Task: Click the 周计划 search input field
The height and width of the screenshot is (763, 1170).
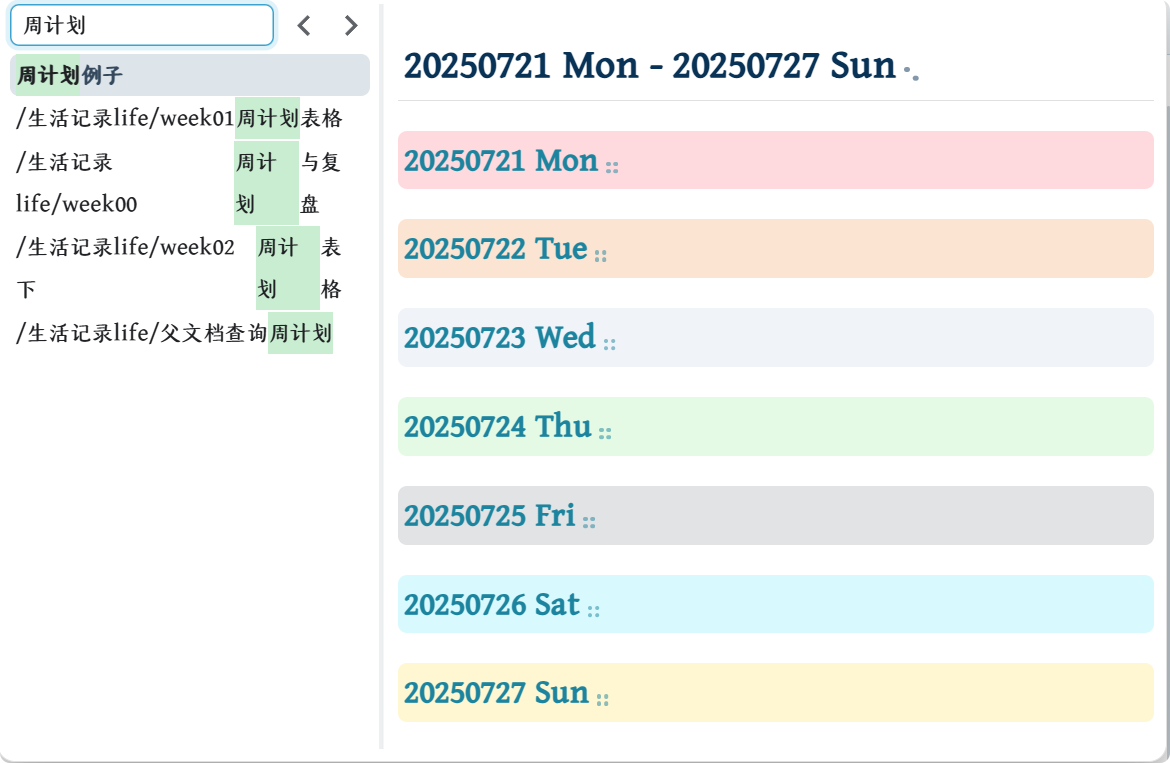Action: (x=141, y=26)
